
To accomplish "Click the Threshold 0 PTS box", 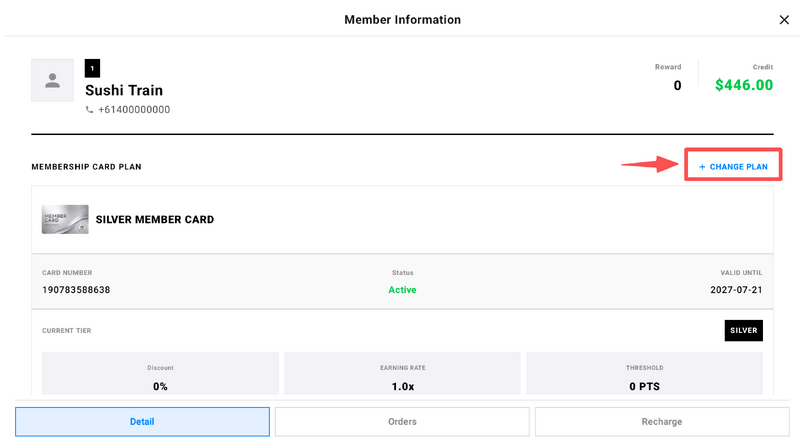I will click(644, 373).
